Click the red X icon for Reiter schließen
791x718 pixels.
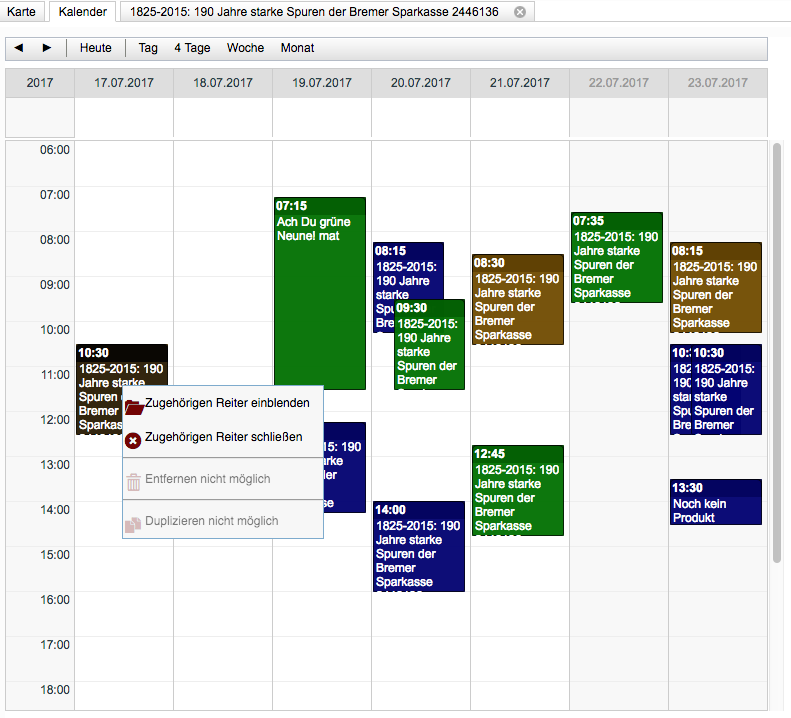click(x=133, y=439)
